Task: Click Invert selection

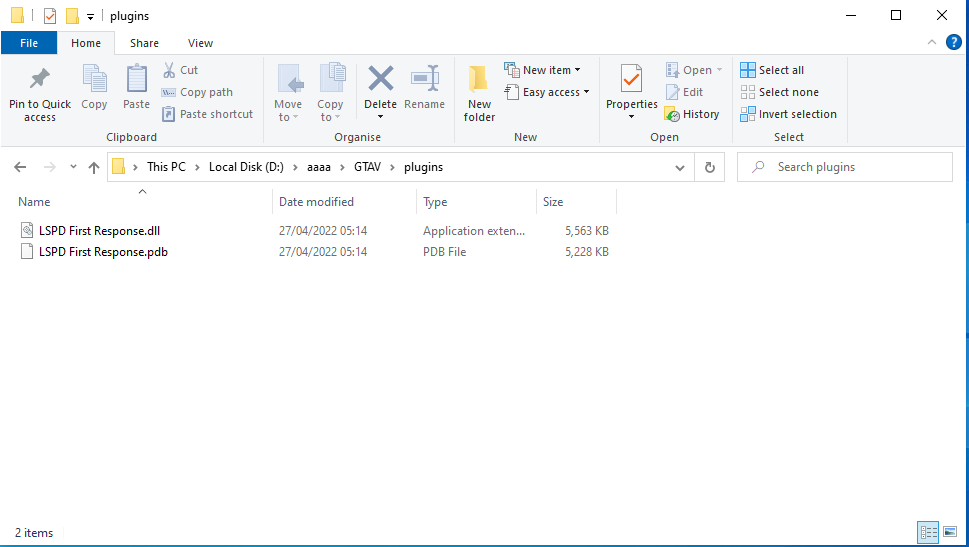Action: point(789,114)
